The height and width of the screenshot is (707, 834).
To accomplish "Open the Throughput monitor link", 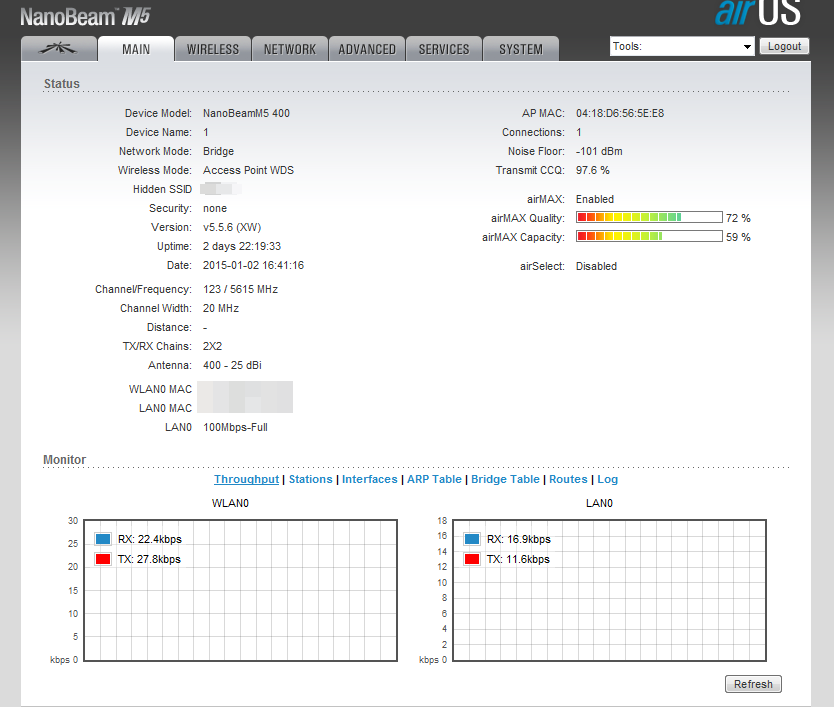I will click(x=246, y=479).
